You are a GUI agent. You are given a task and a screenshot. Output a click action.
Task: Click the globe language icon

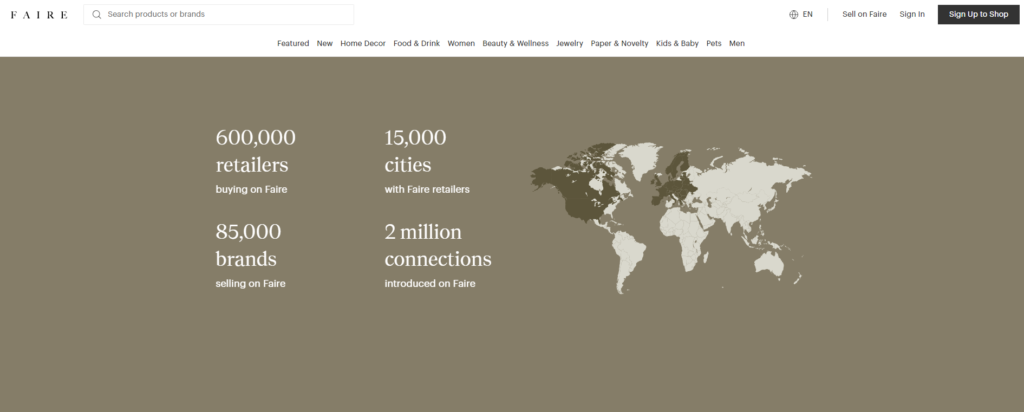pyautogui.click(x=793, y=14)
